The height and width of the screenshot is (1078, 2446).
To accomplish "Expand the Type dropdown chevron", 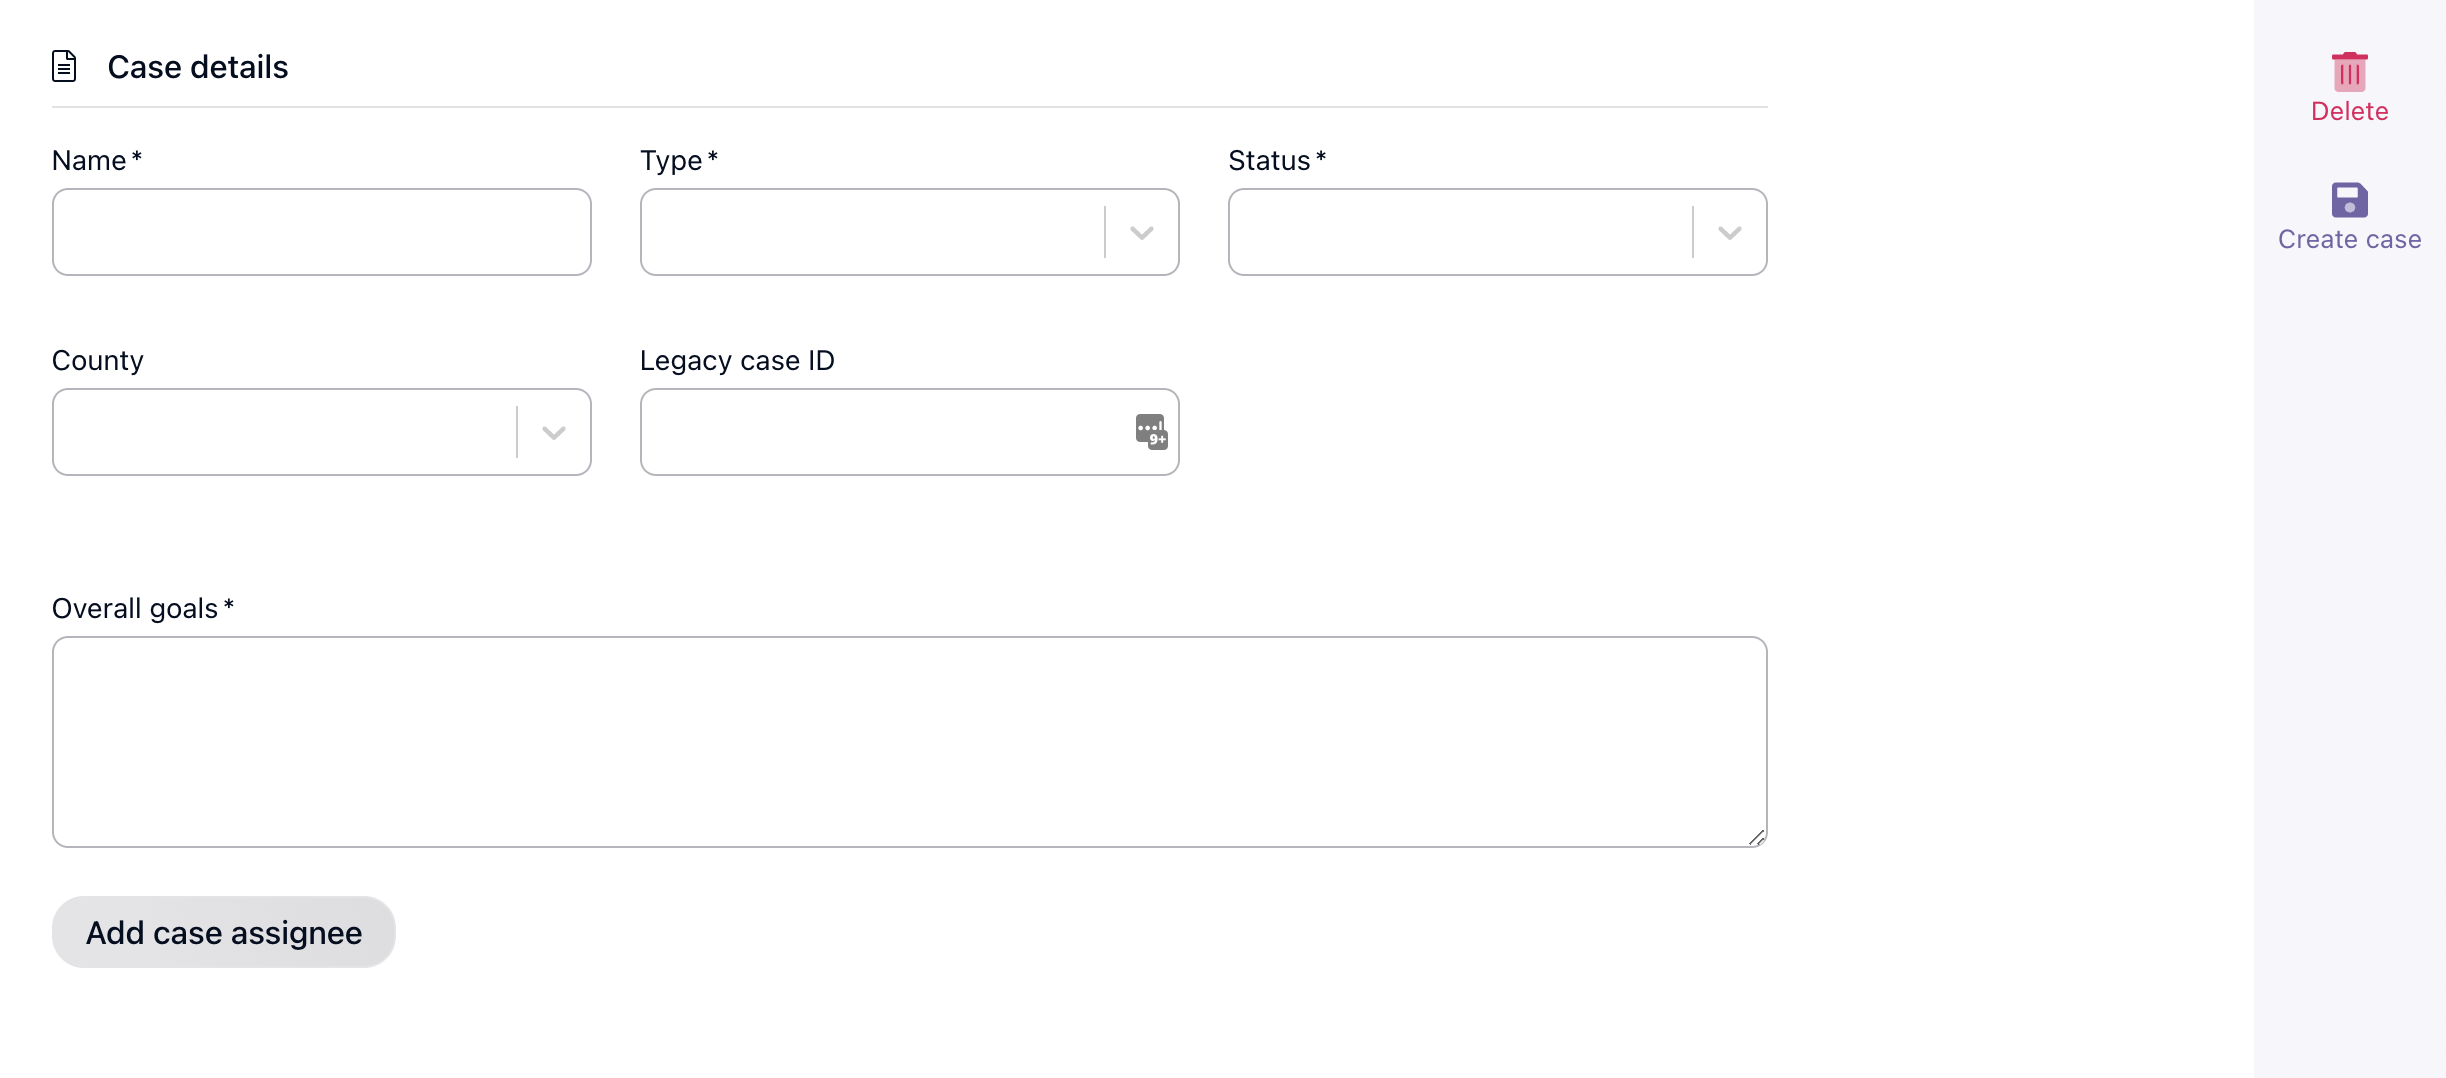I will pos(1140,232).
